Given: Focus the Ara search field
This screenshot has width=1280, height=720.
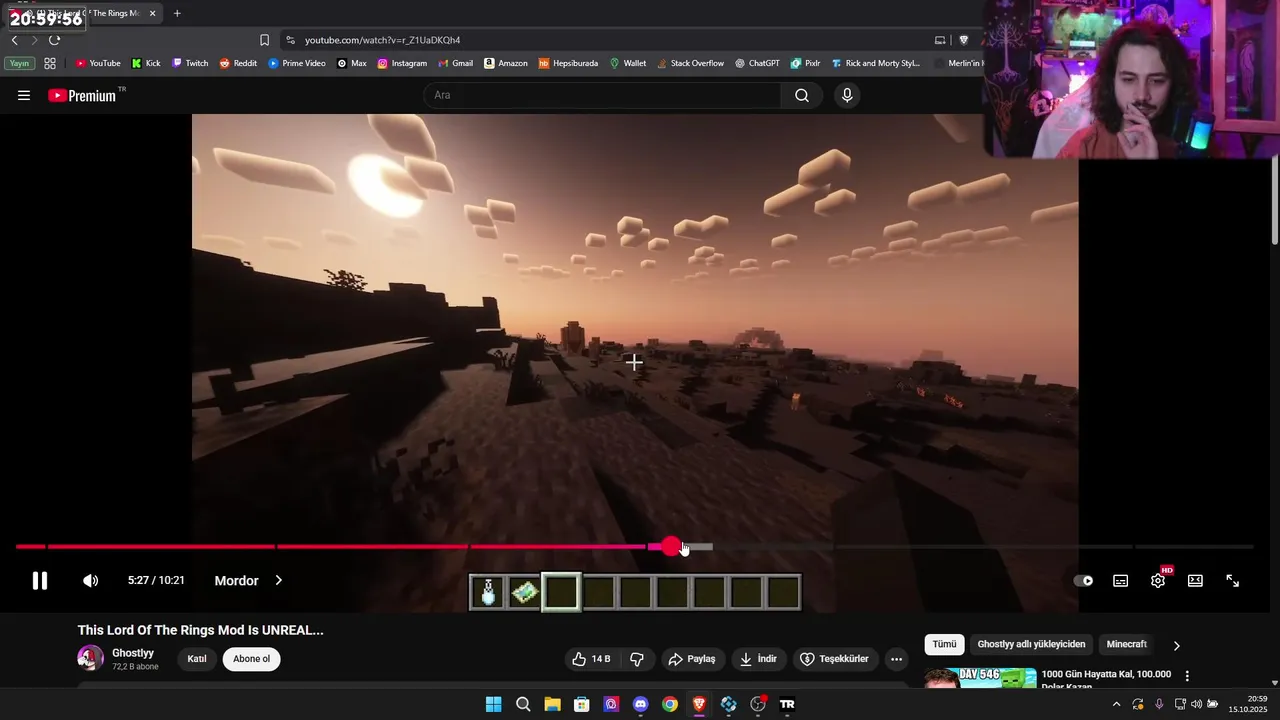Looking at the screenshot, I should coord(602,95).
